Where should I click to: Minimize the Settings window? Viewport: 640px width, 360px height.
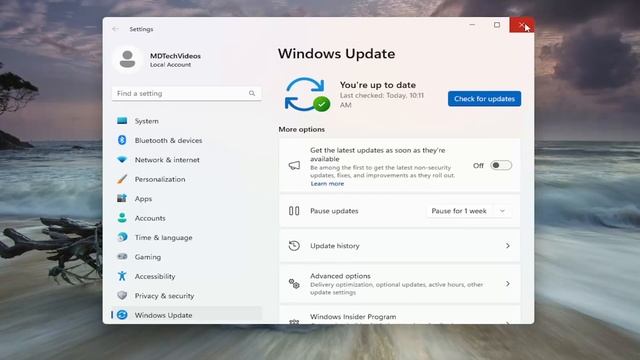point(472,25)
